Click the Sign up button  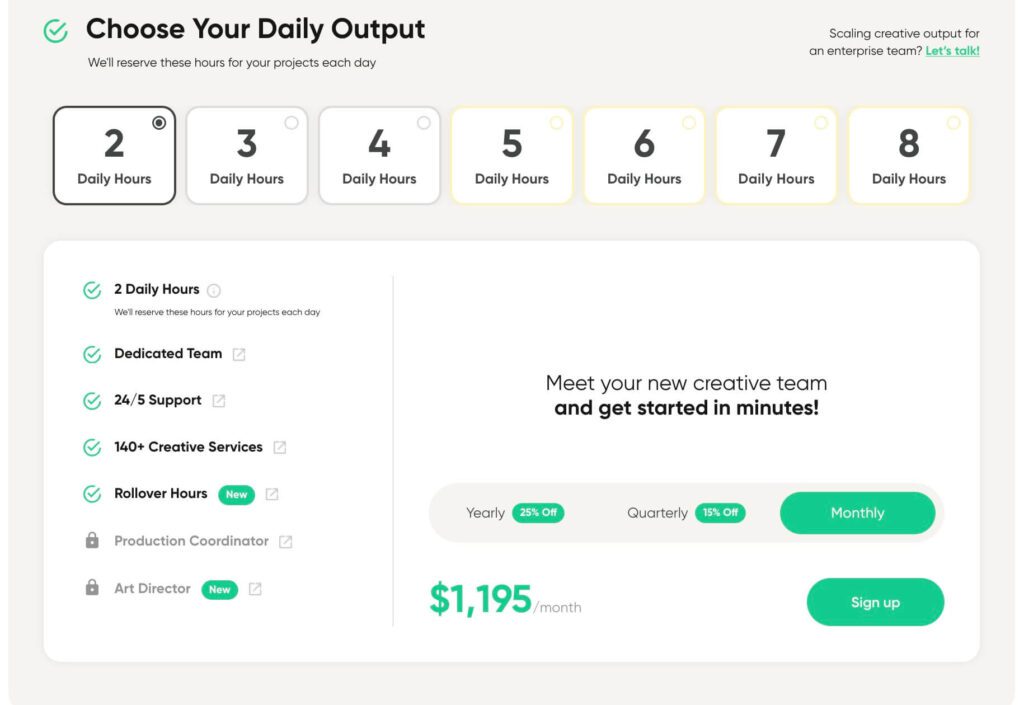pos(875,602)
